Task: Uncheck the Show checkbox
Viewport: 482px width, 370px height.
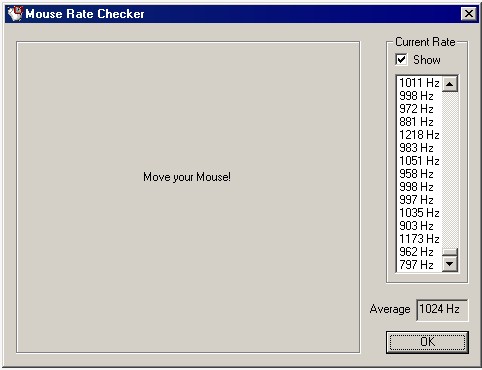Action: 401,60
